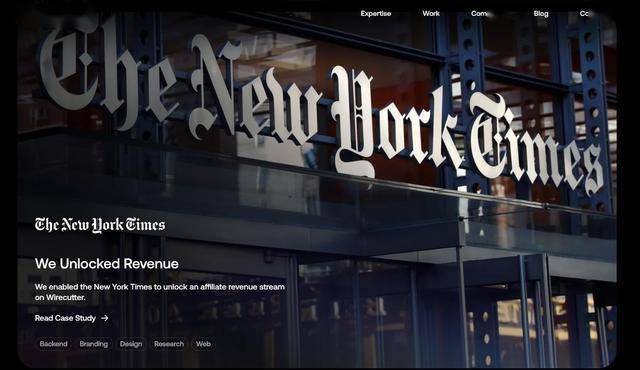Screen dimensions: 640x370
Task: Select the Branding tag
Action: [93, 344]
